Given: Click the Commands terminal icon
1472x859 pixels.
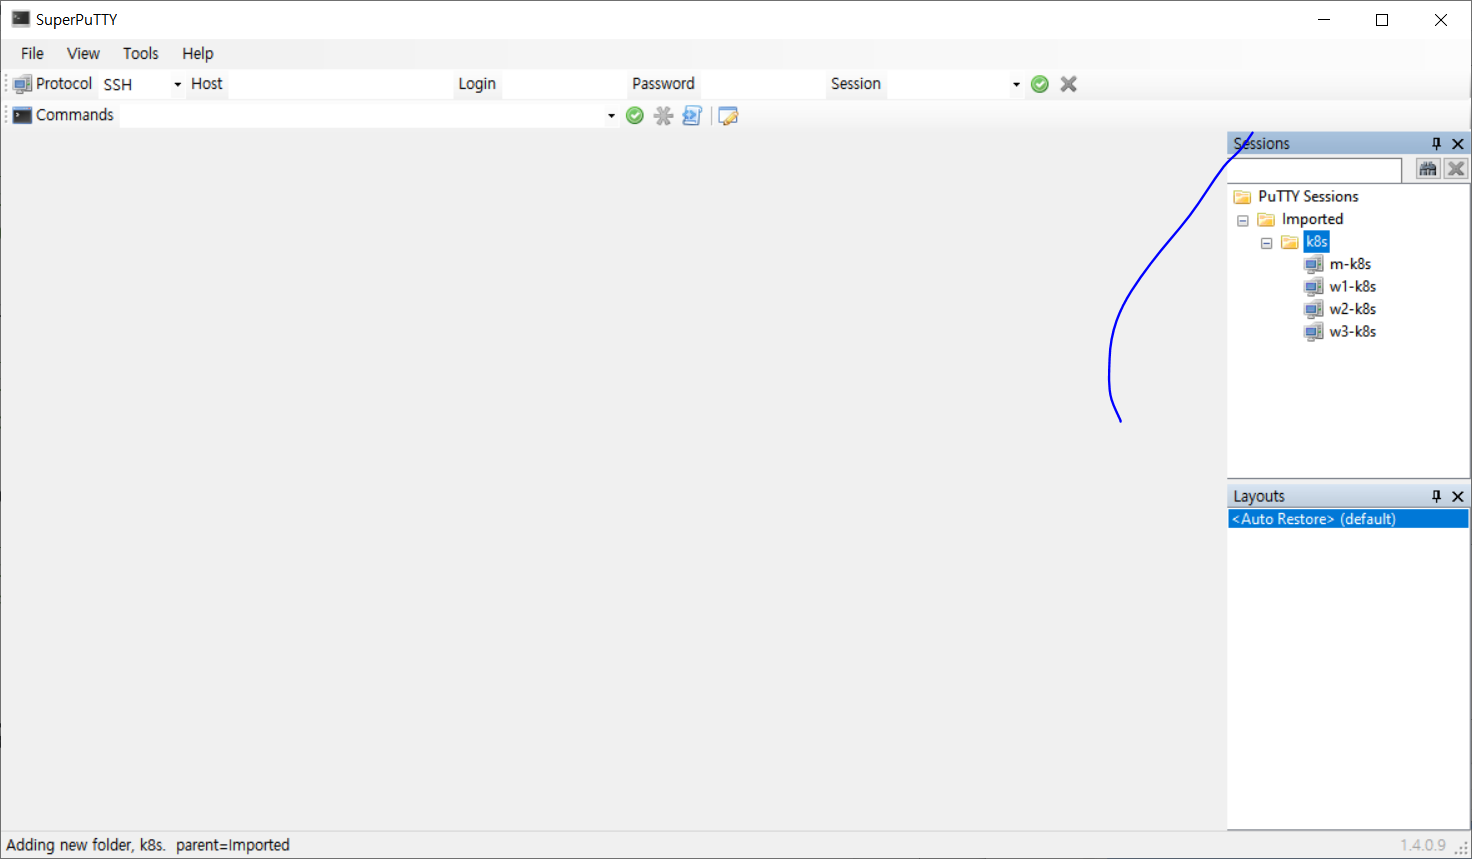Looking at the screenshot, I should (x=22, y=115).
